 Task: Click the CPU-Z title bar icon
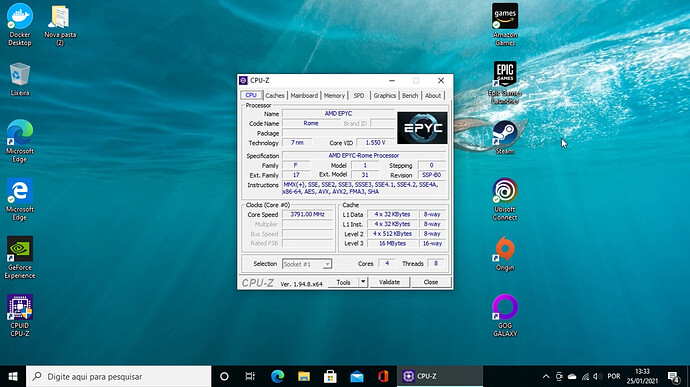point(243,80)
